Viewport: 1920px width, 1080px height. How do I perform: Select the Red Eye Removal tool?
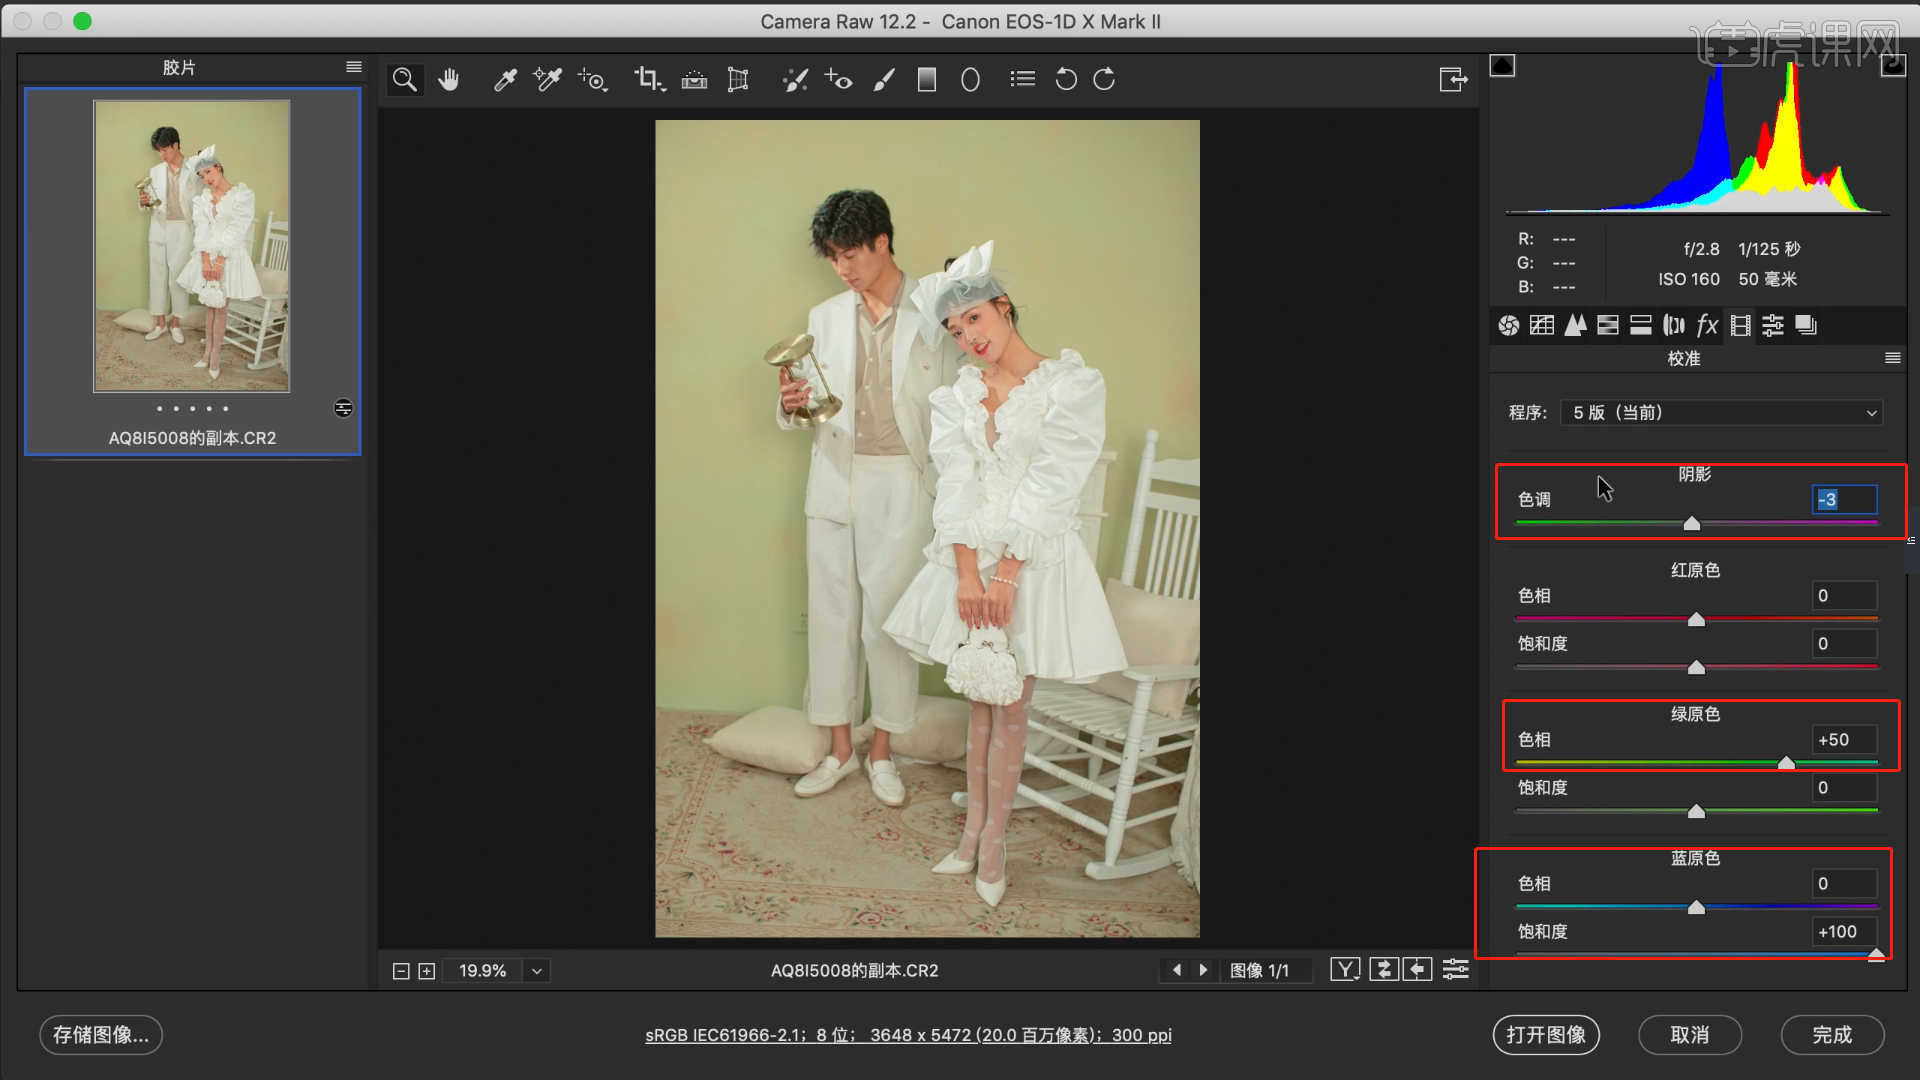coord(838,80)
